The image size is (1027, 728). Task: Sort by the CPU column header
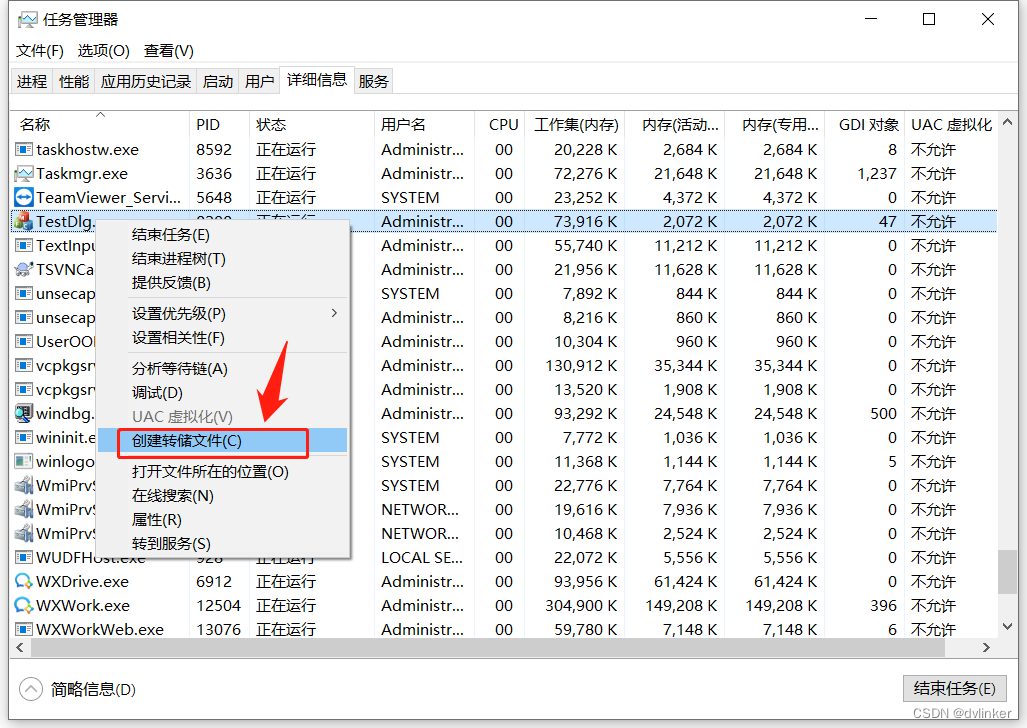click(498, 125)
